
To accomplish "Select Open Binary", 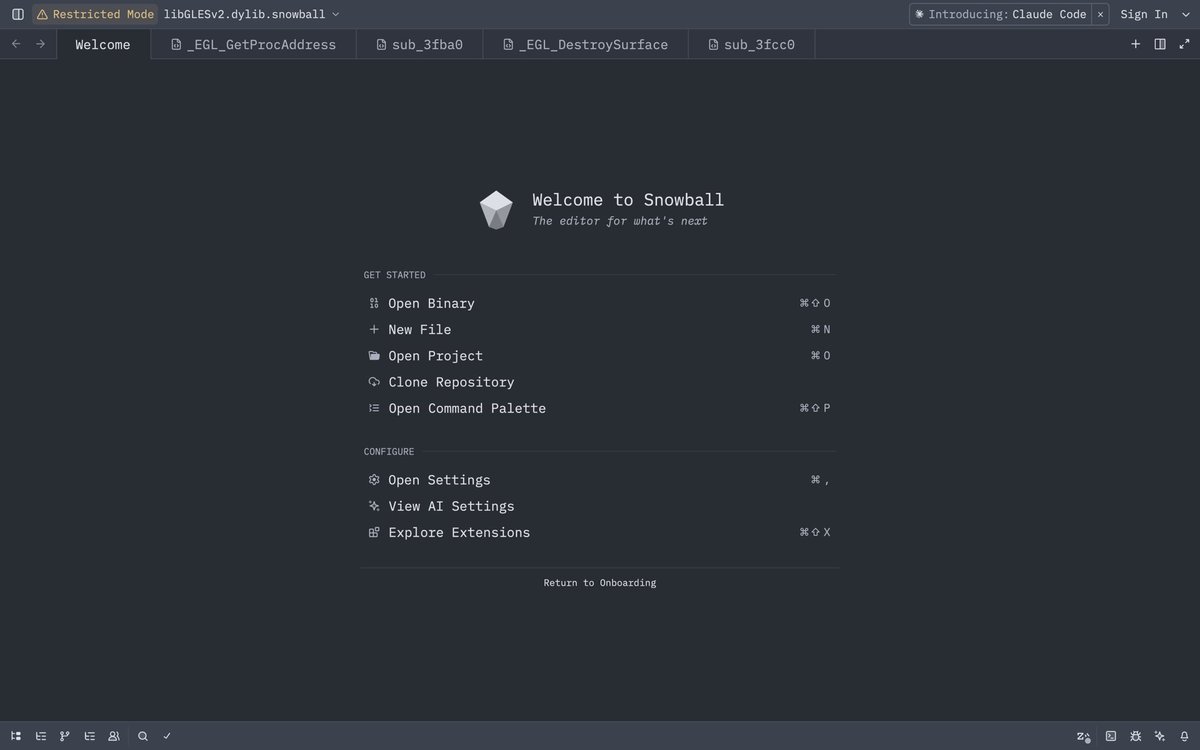I will 600,303.
